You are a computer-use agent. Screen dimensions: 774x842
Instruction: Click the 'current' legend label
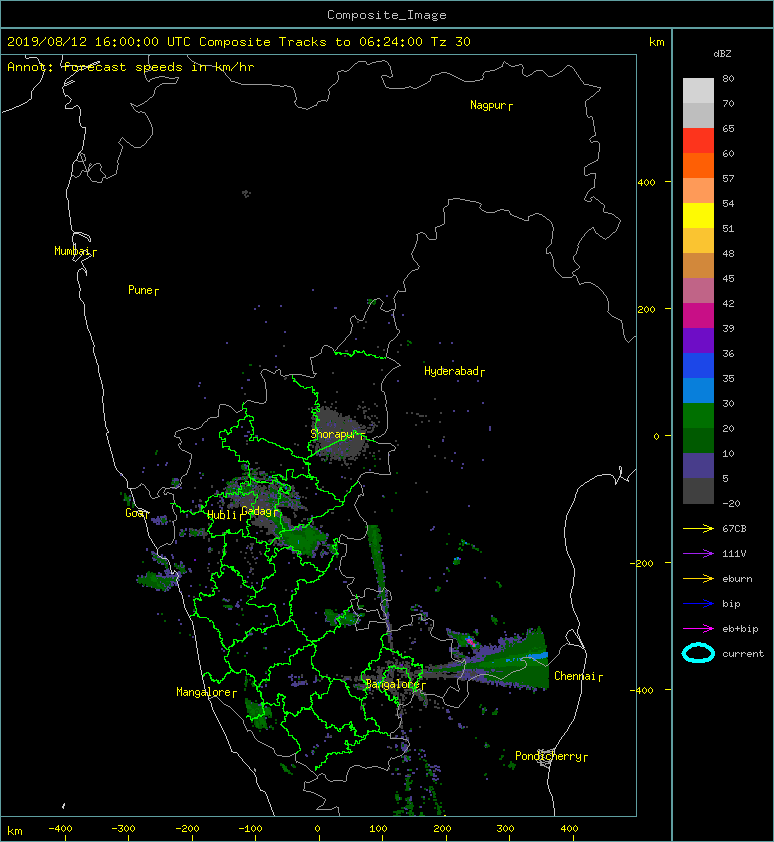pyautogui.click(x=743, y=654)
